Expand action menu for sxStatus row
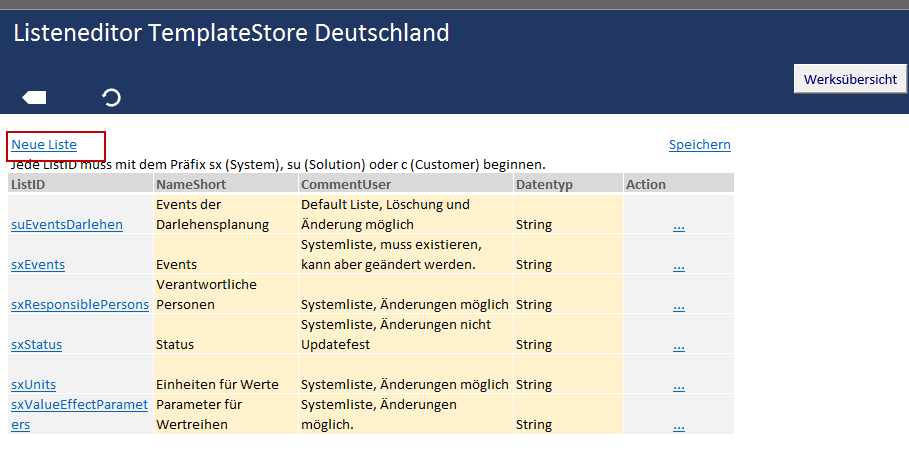Screen dimensions: 909x459 (678, 345)
